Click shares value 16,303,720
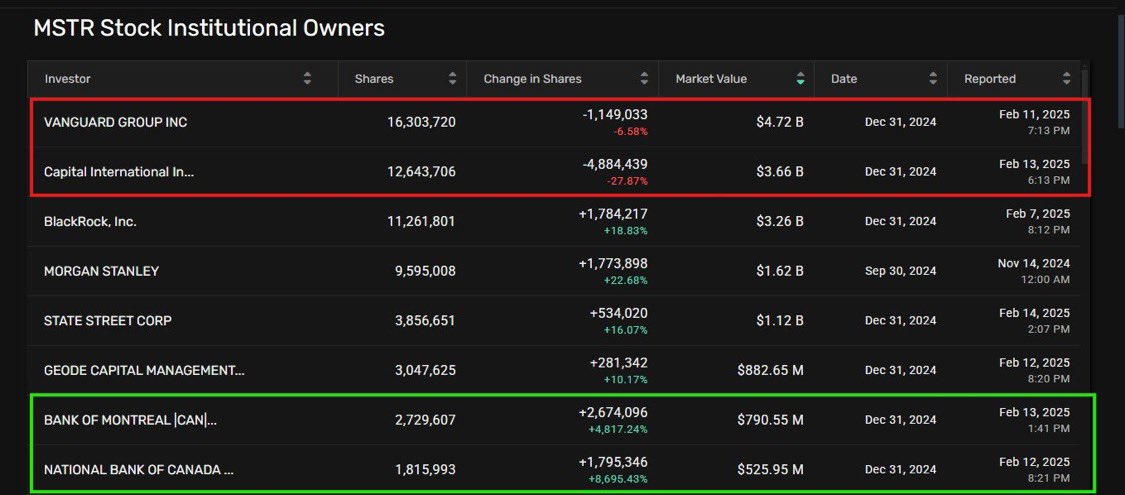The width and height of the screenshot is (1125, 495). point(421,122)
